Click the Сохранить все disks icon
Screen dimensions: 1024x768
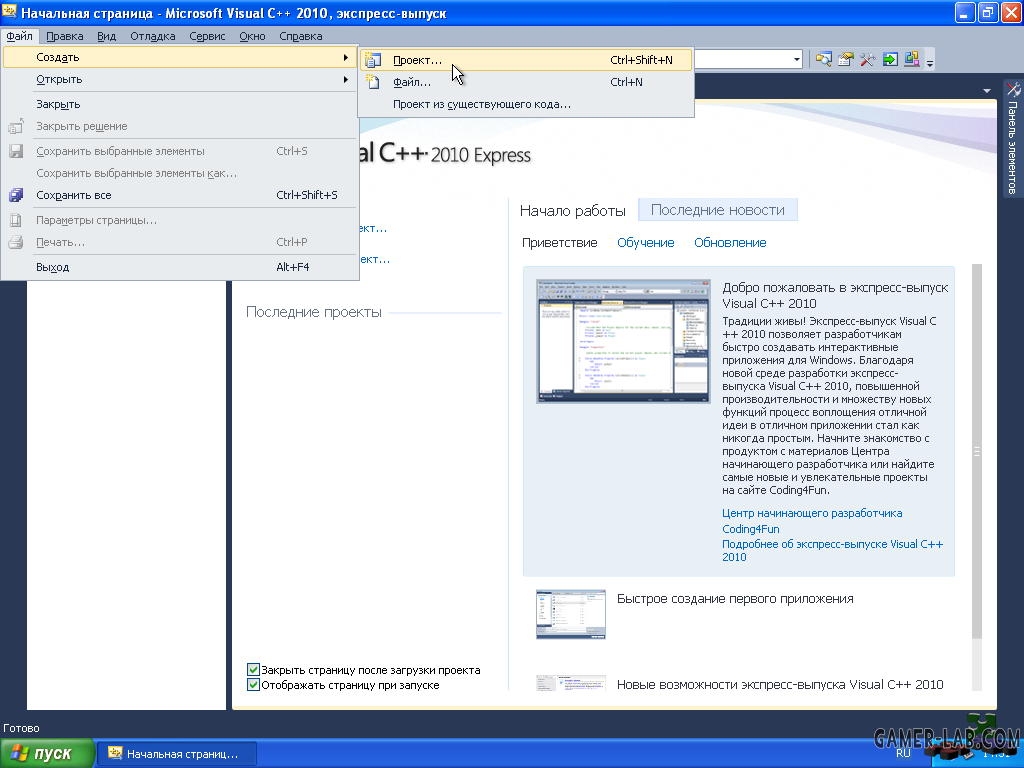tap(16, 195)
